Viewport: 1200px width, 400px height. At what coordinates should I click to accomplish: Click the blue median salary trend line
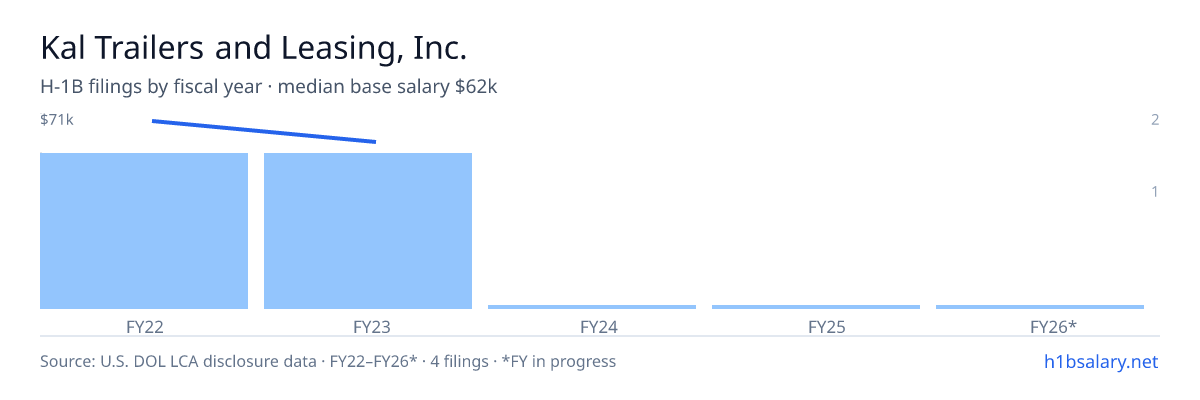264,131
